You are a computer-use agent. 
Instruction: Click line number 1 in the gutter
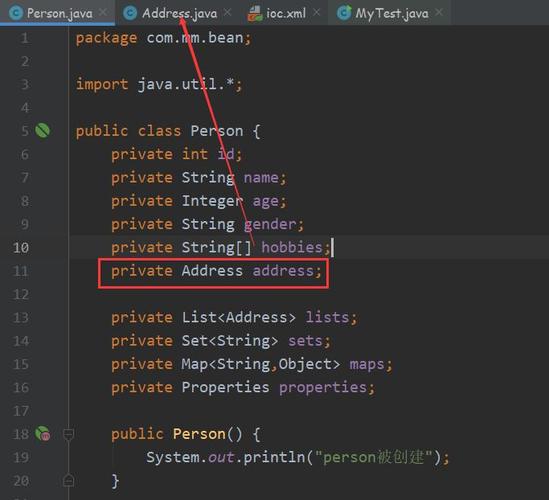pos(25,38)
